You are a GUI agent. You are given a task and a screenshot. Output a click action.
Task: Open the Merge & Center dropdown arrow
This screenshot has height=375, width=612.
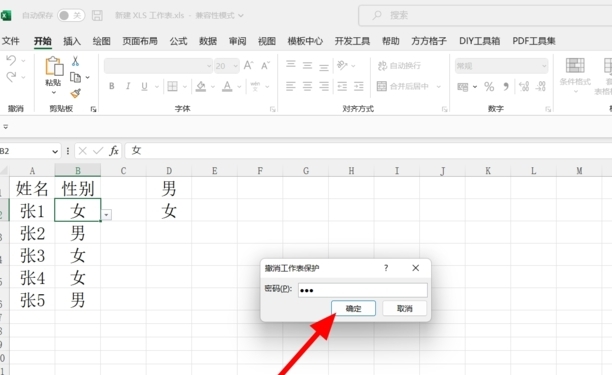(439, 86)
